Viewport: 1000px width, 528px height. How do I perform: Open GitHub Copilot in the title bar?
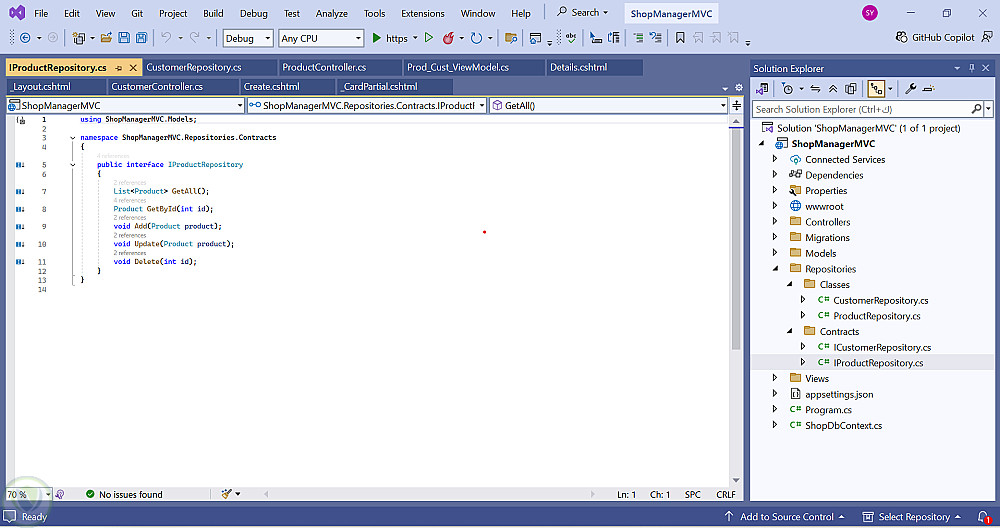point(935,37)
